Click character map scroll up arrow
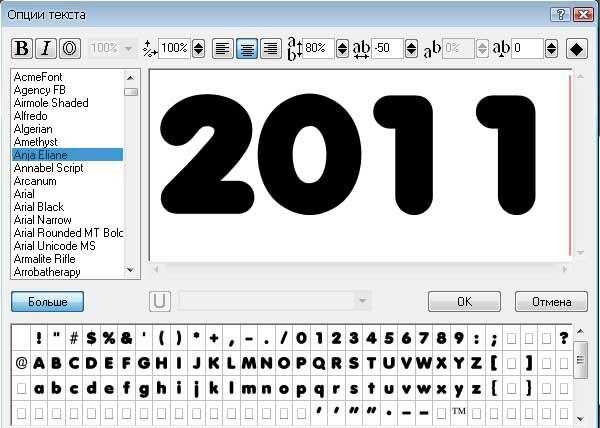This screenshot has height=428, width=600. [x=581, y=331]
